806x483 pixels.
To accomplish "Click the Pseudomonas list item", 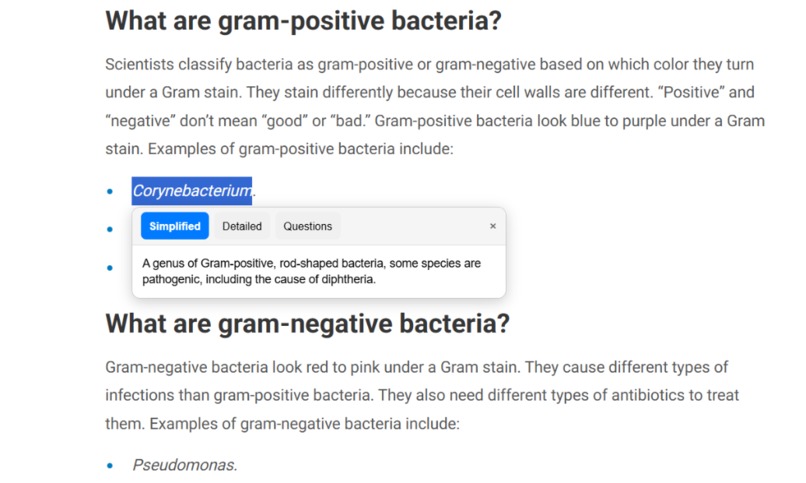I will pyautogui.click(x=185, y=465).
